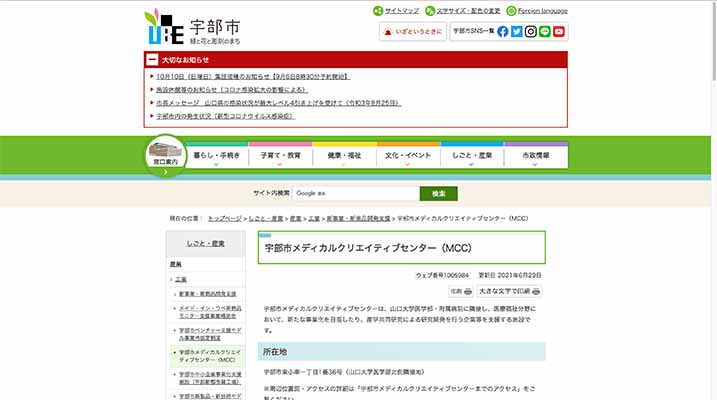This screenshot has height=400, width=717.
Task: Click the 所在地 section heading
Action: pyautogui.click(x=402, y=352)
